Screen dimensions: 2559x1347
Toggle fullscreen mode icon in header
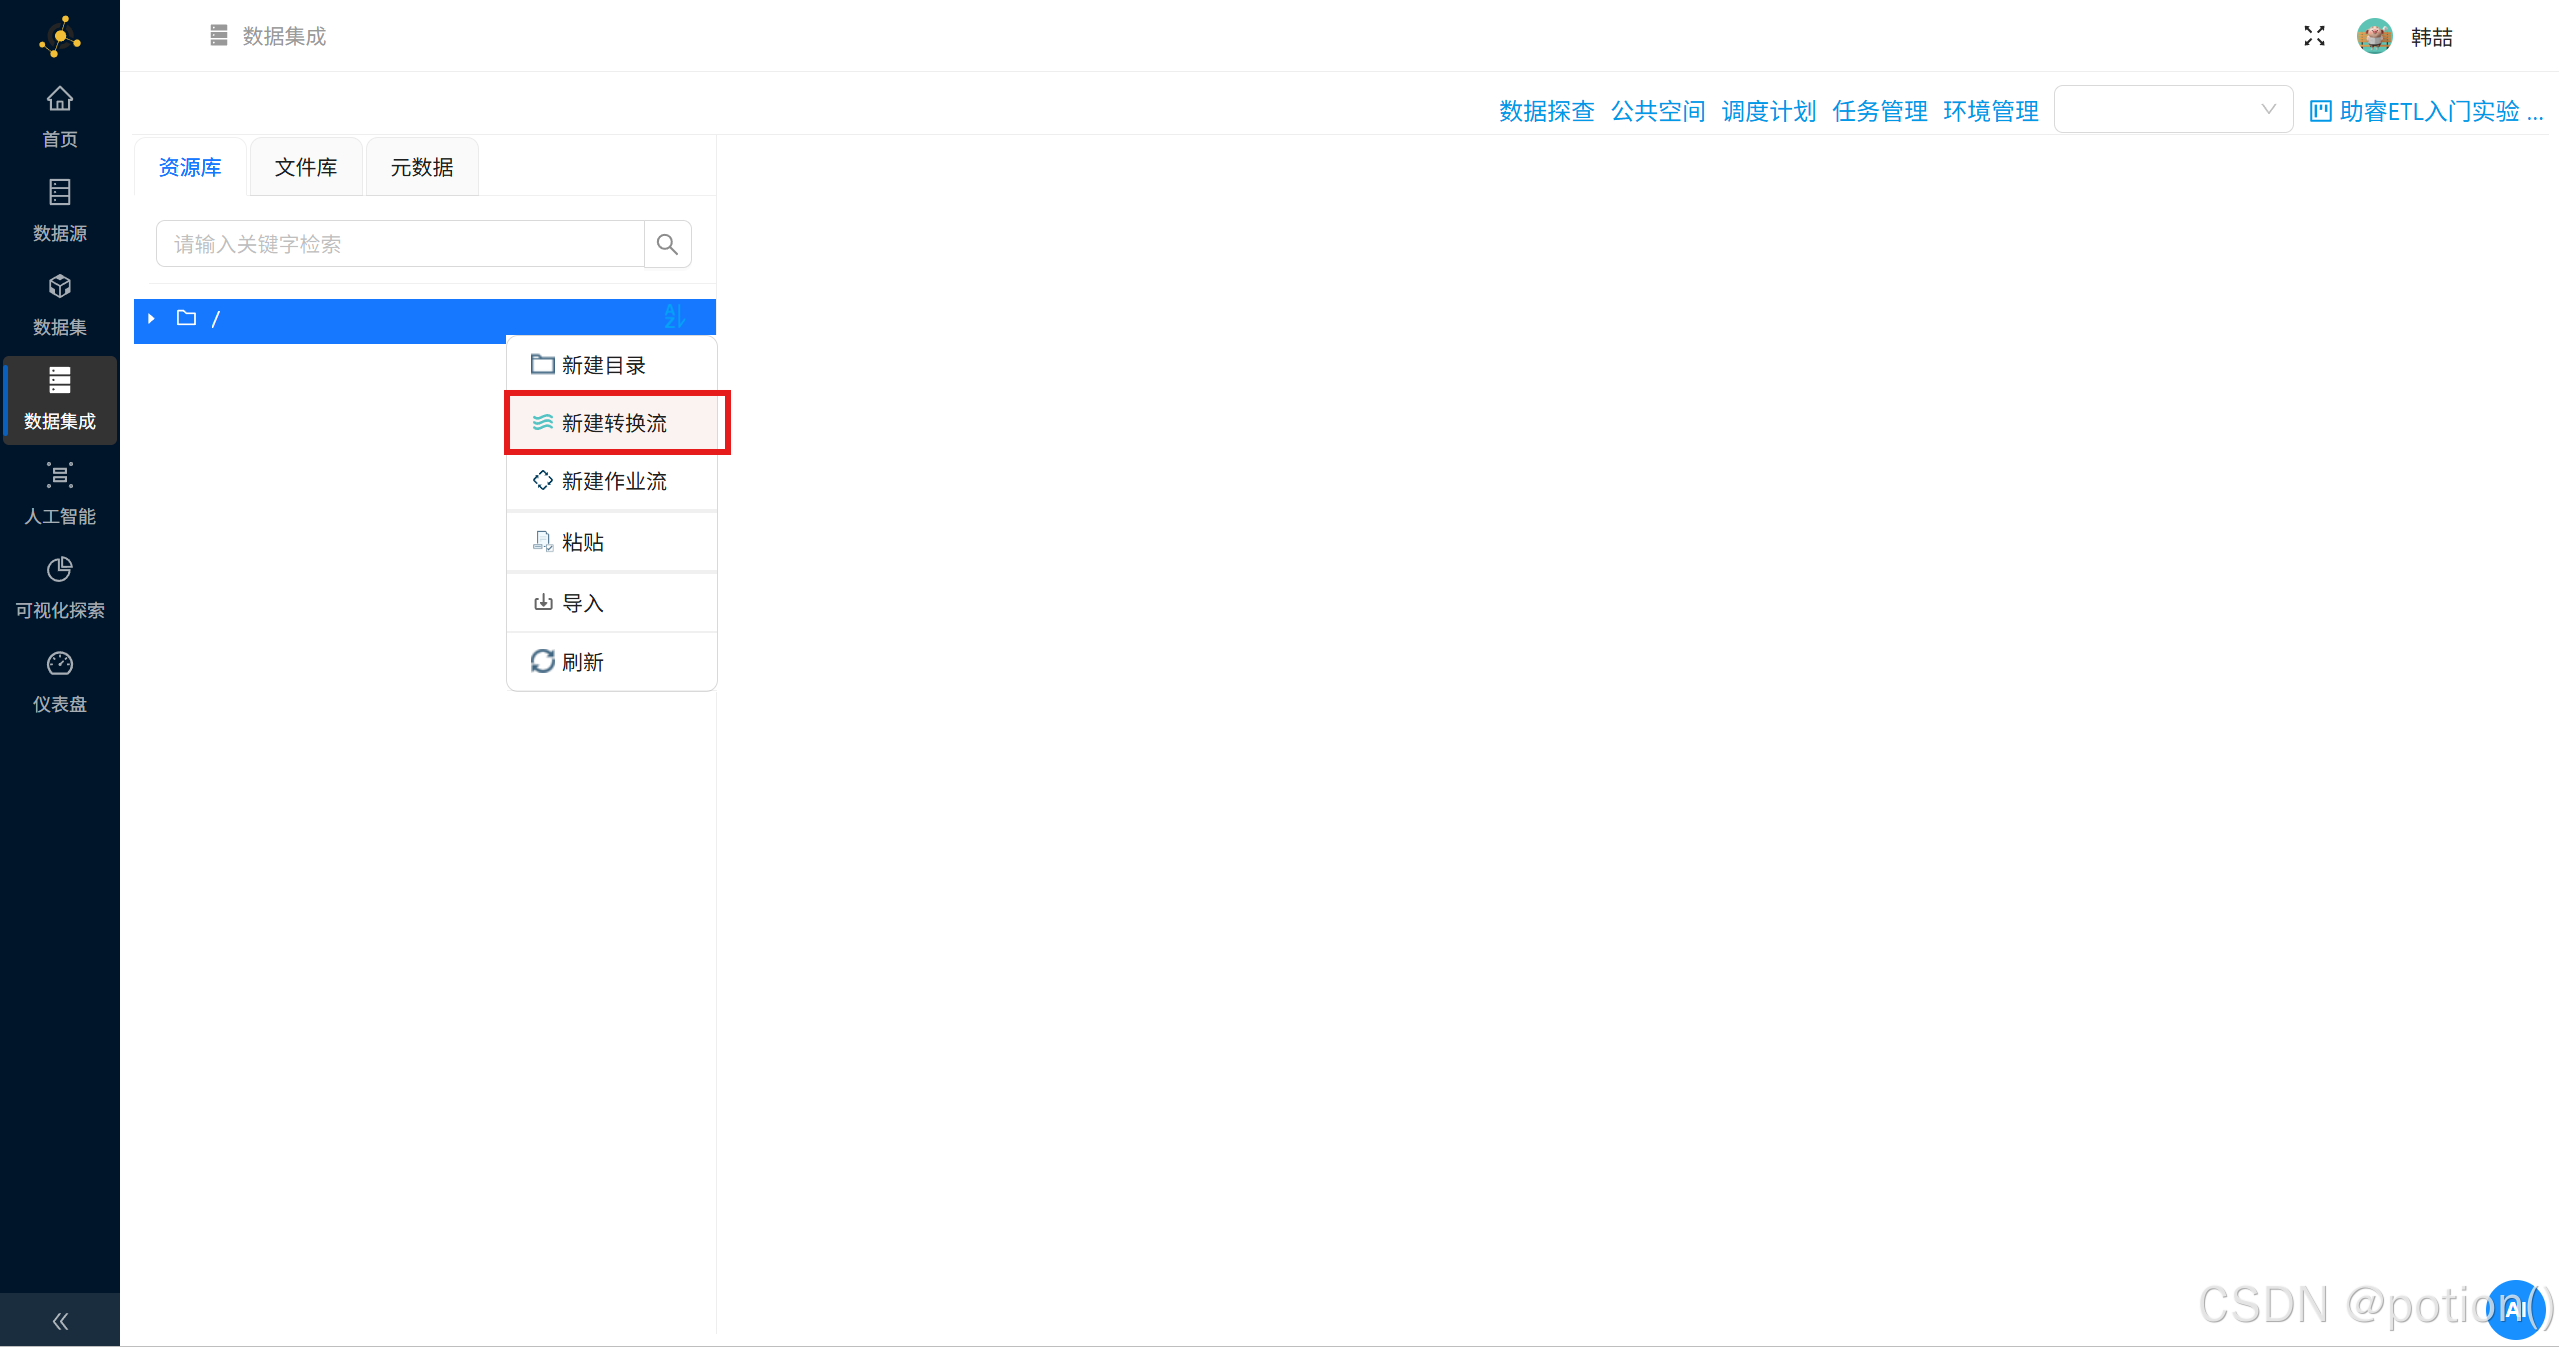click(2314, 37)
